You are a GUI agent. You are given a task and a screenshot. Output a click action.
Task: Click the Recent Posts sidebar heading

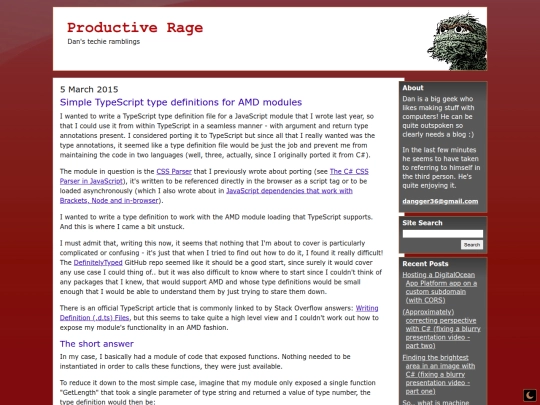click(425, 264)
